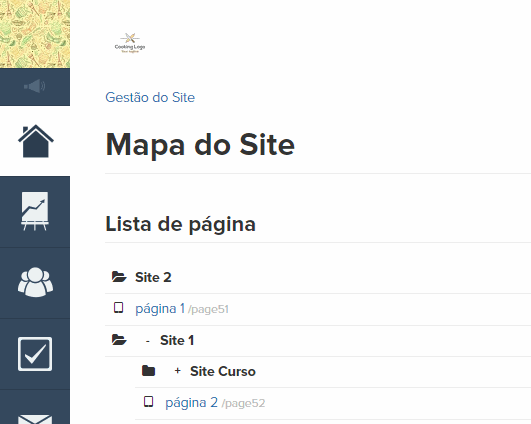Click the Cooking Logo image
The height and width of the screenshot is (424, 531).
pos(130,43)
